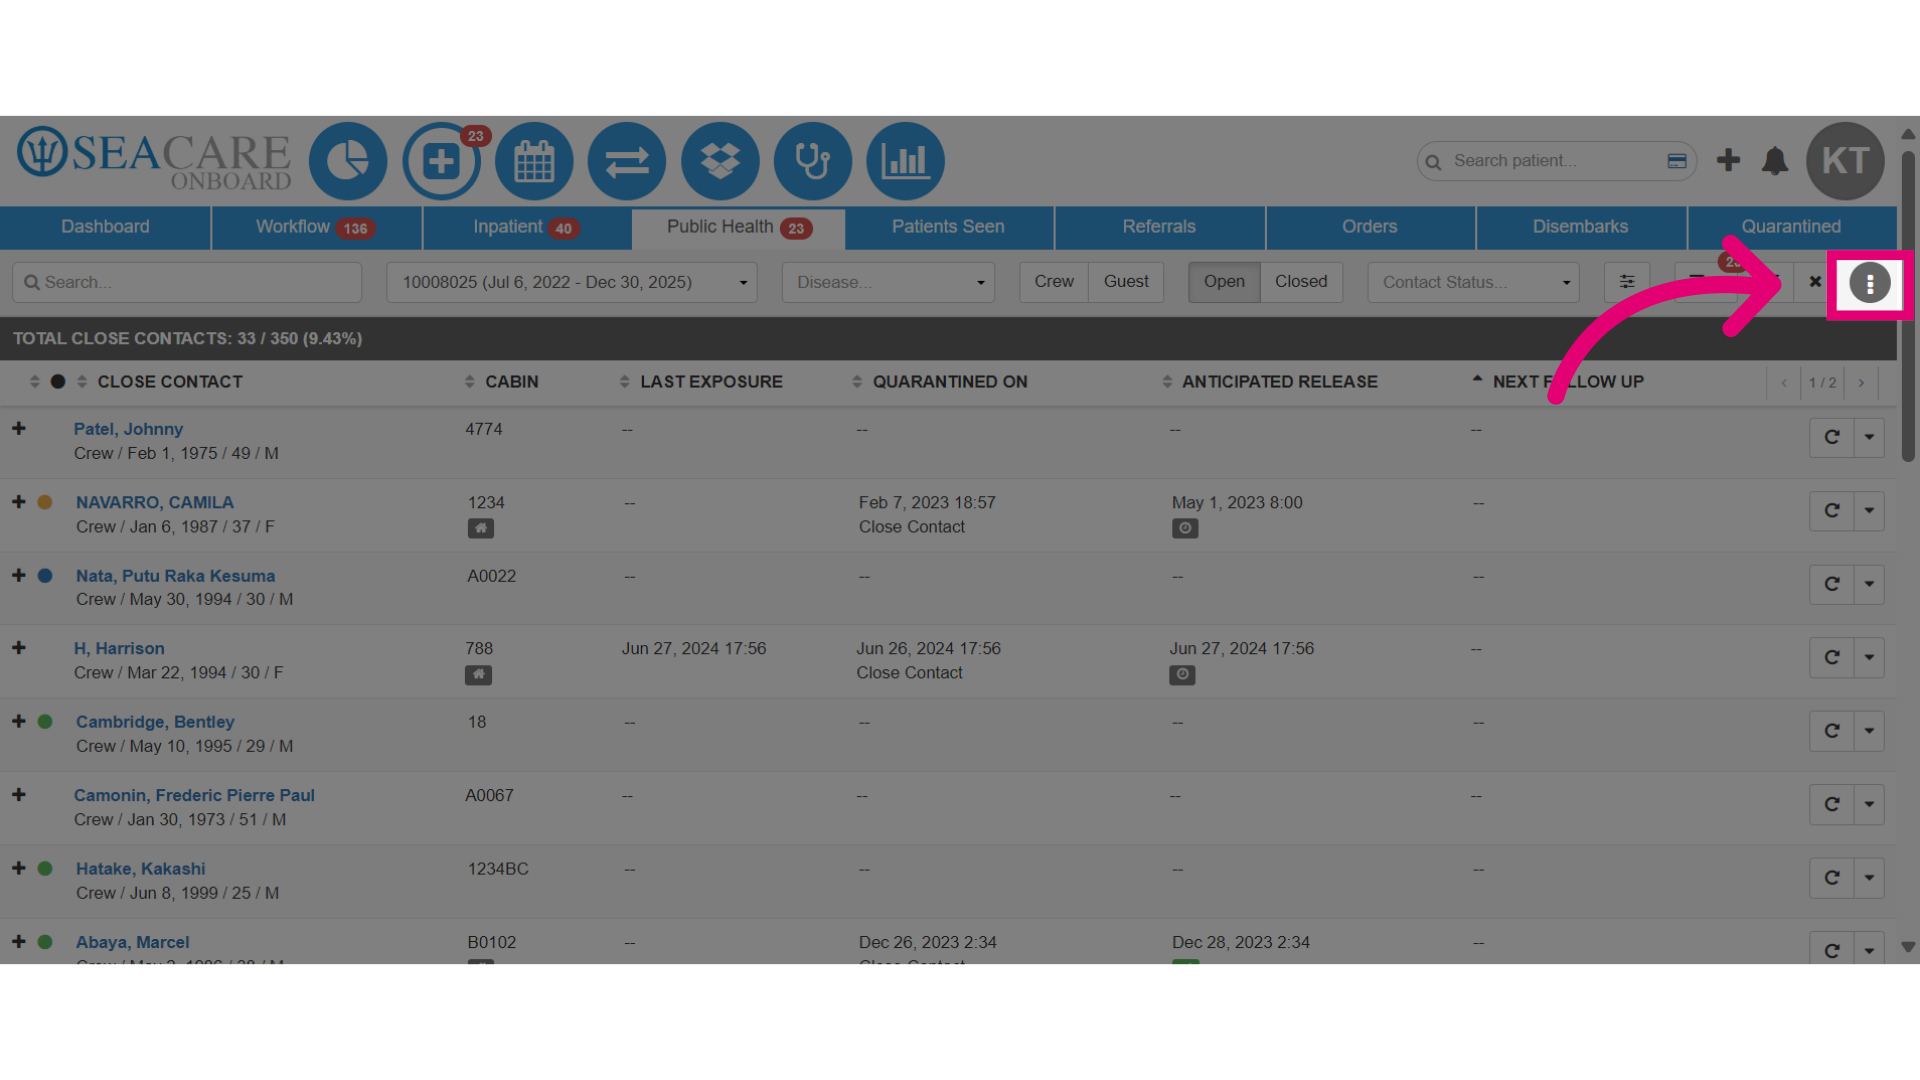Open the voyage date range dropdown
The width and height of the screenshot is (1920, 1080).
pos(572,282)
